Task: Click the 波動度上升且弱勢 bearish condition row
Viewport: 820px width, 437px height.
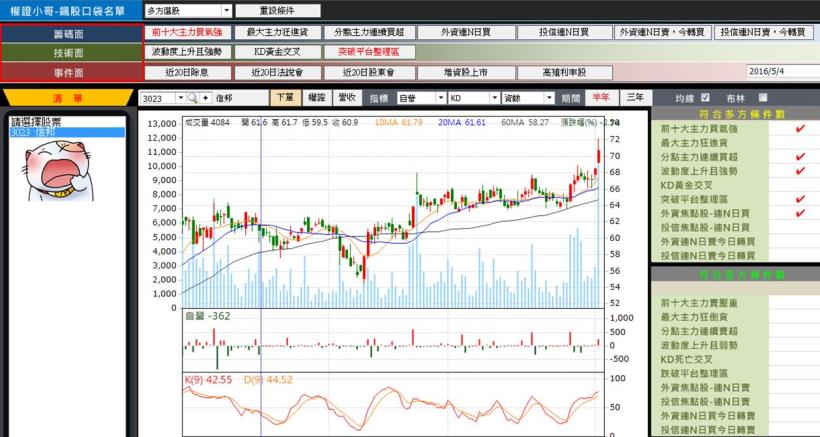Action: (x=735, y=346)
